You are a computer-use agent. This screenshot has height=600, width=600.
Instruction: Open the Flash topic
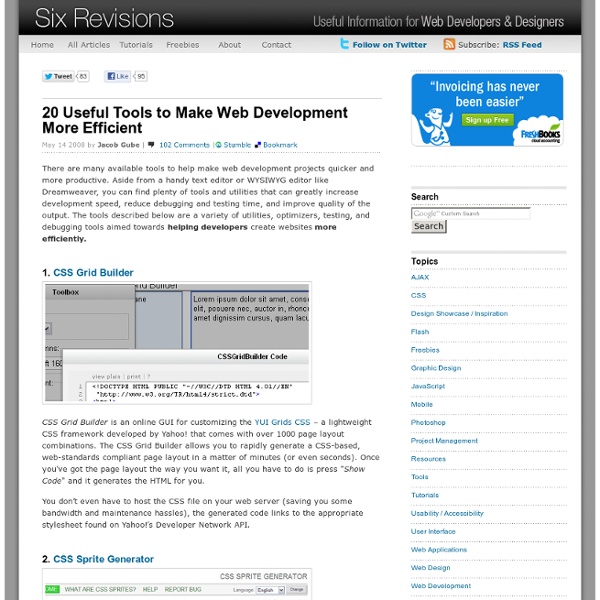click(x=420, y=332)
